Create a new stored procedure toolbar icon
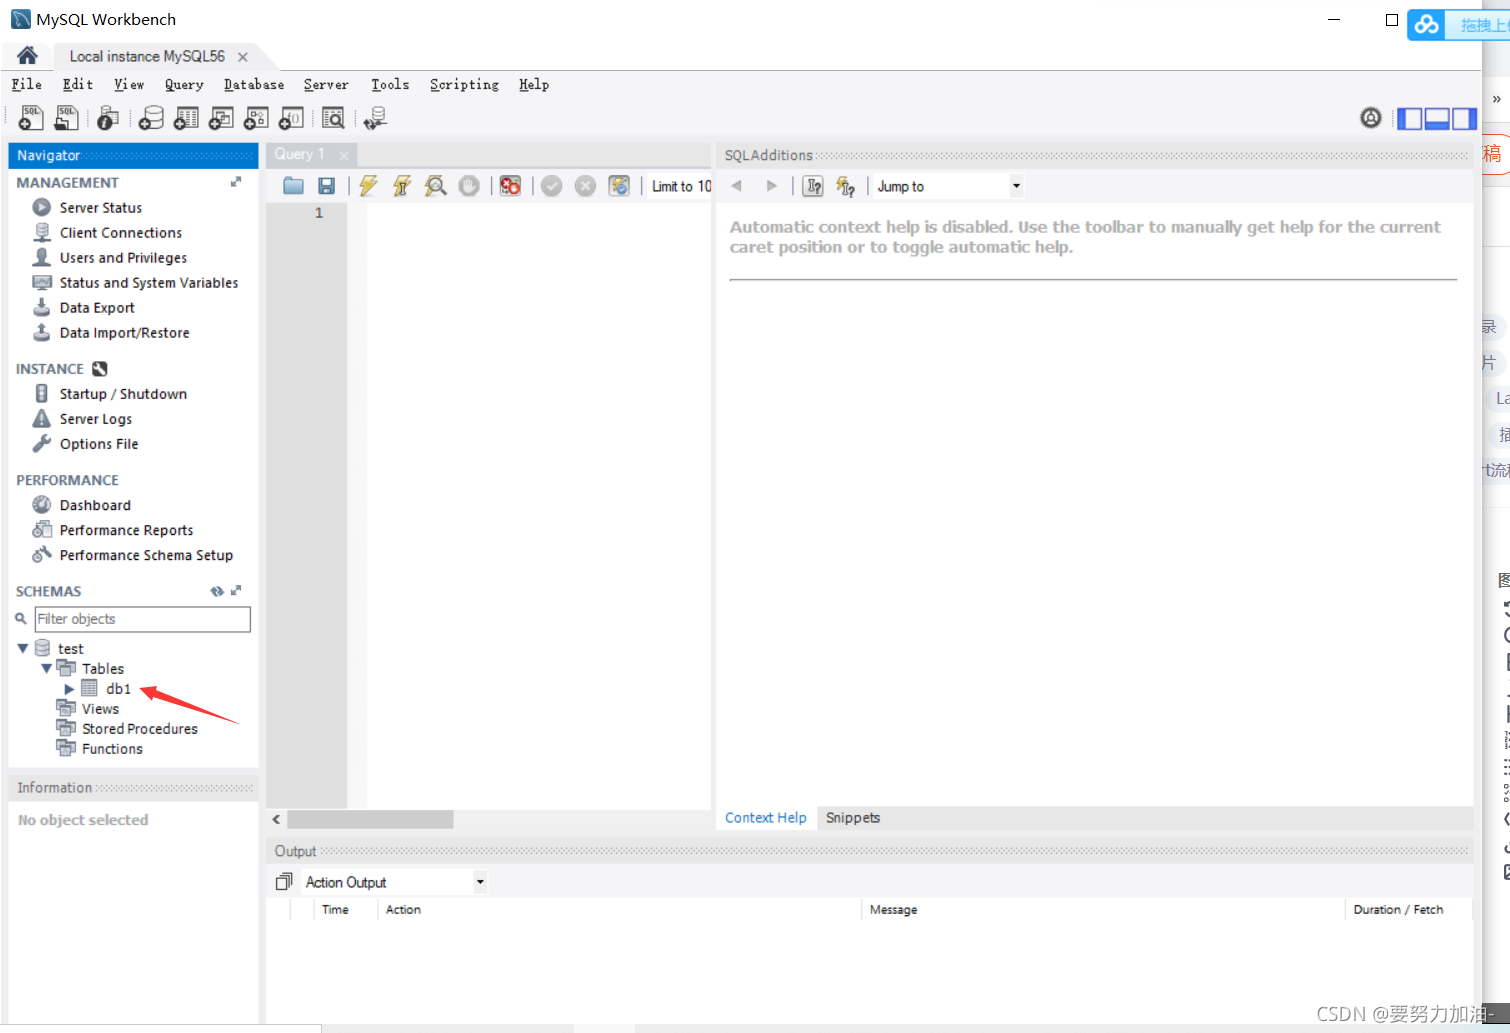This screenshot has height=1033, width=1510. tap(256, 118)
